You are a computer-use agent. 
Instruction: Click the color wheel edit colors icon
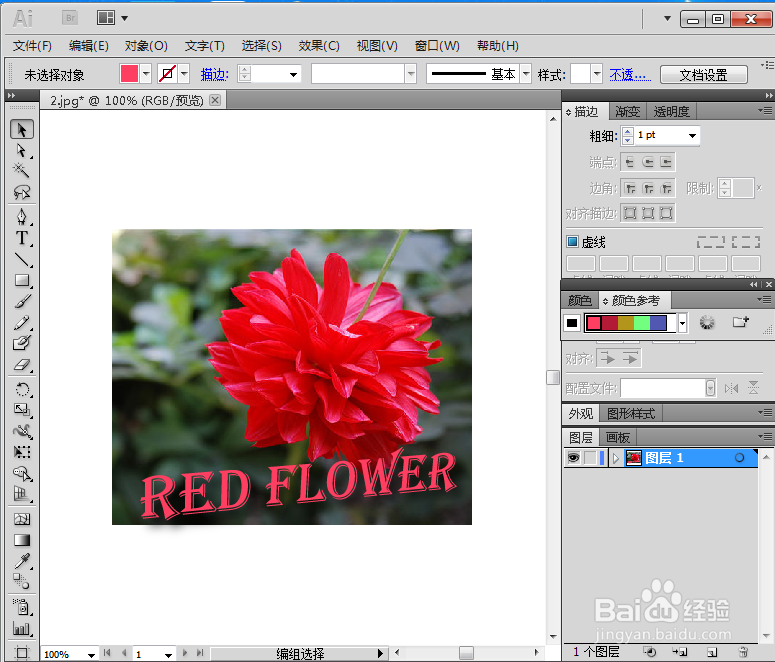point(707,323)
